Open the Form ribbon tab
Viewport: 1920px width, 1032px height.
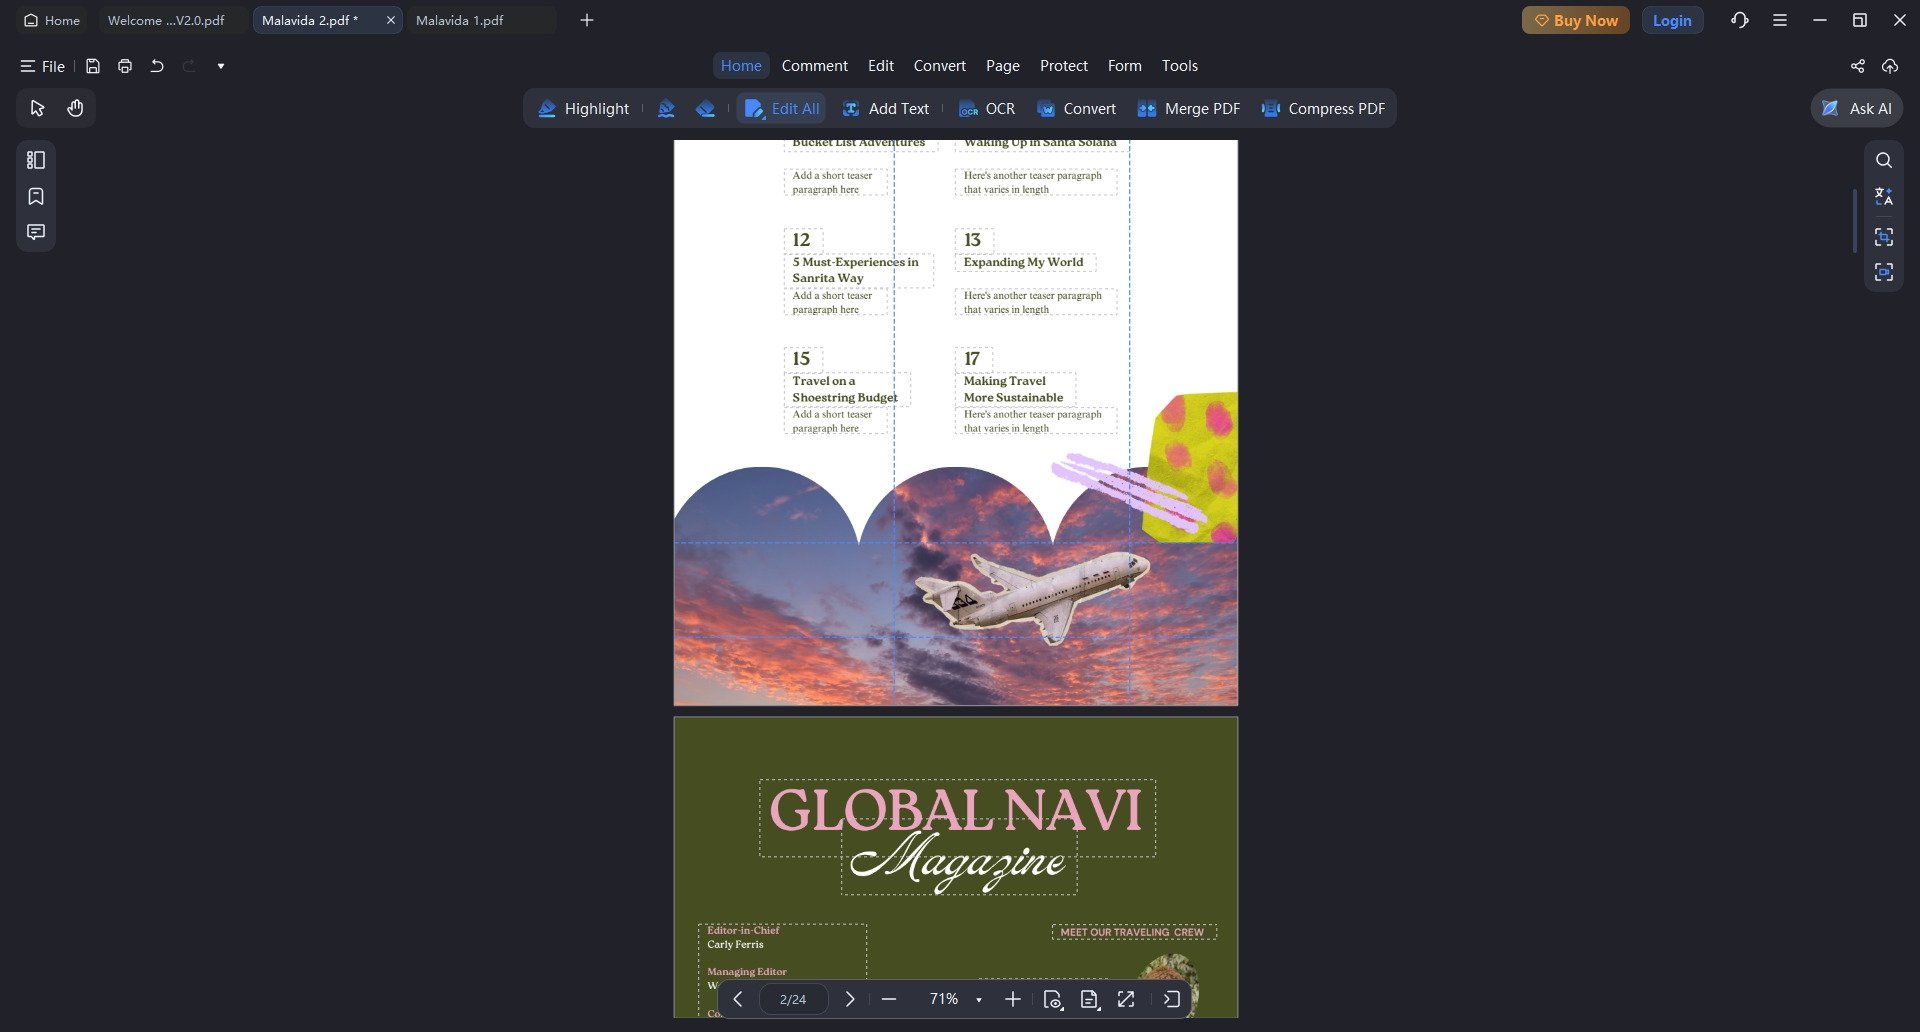coord(1125,66)
